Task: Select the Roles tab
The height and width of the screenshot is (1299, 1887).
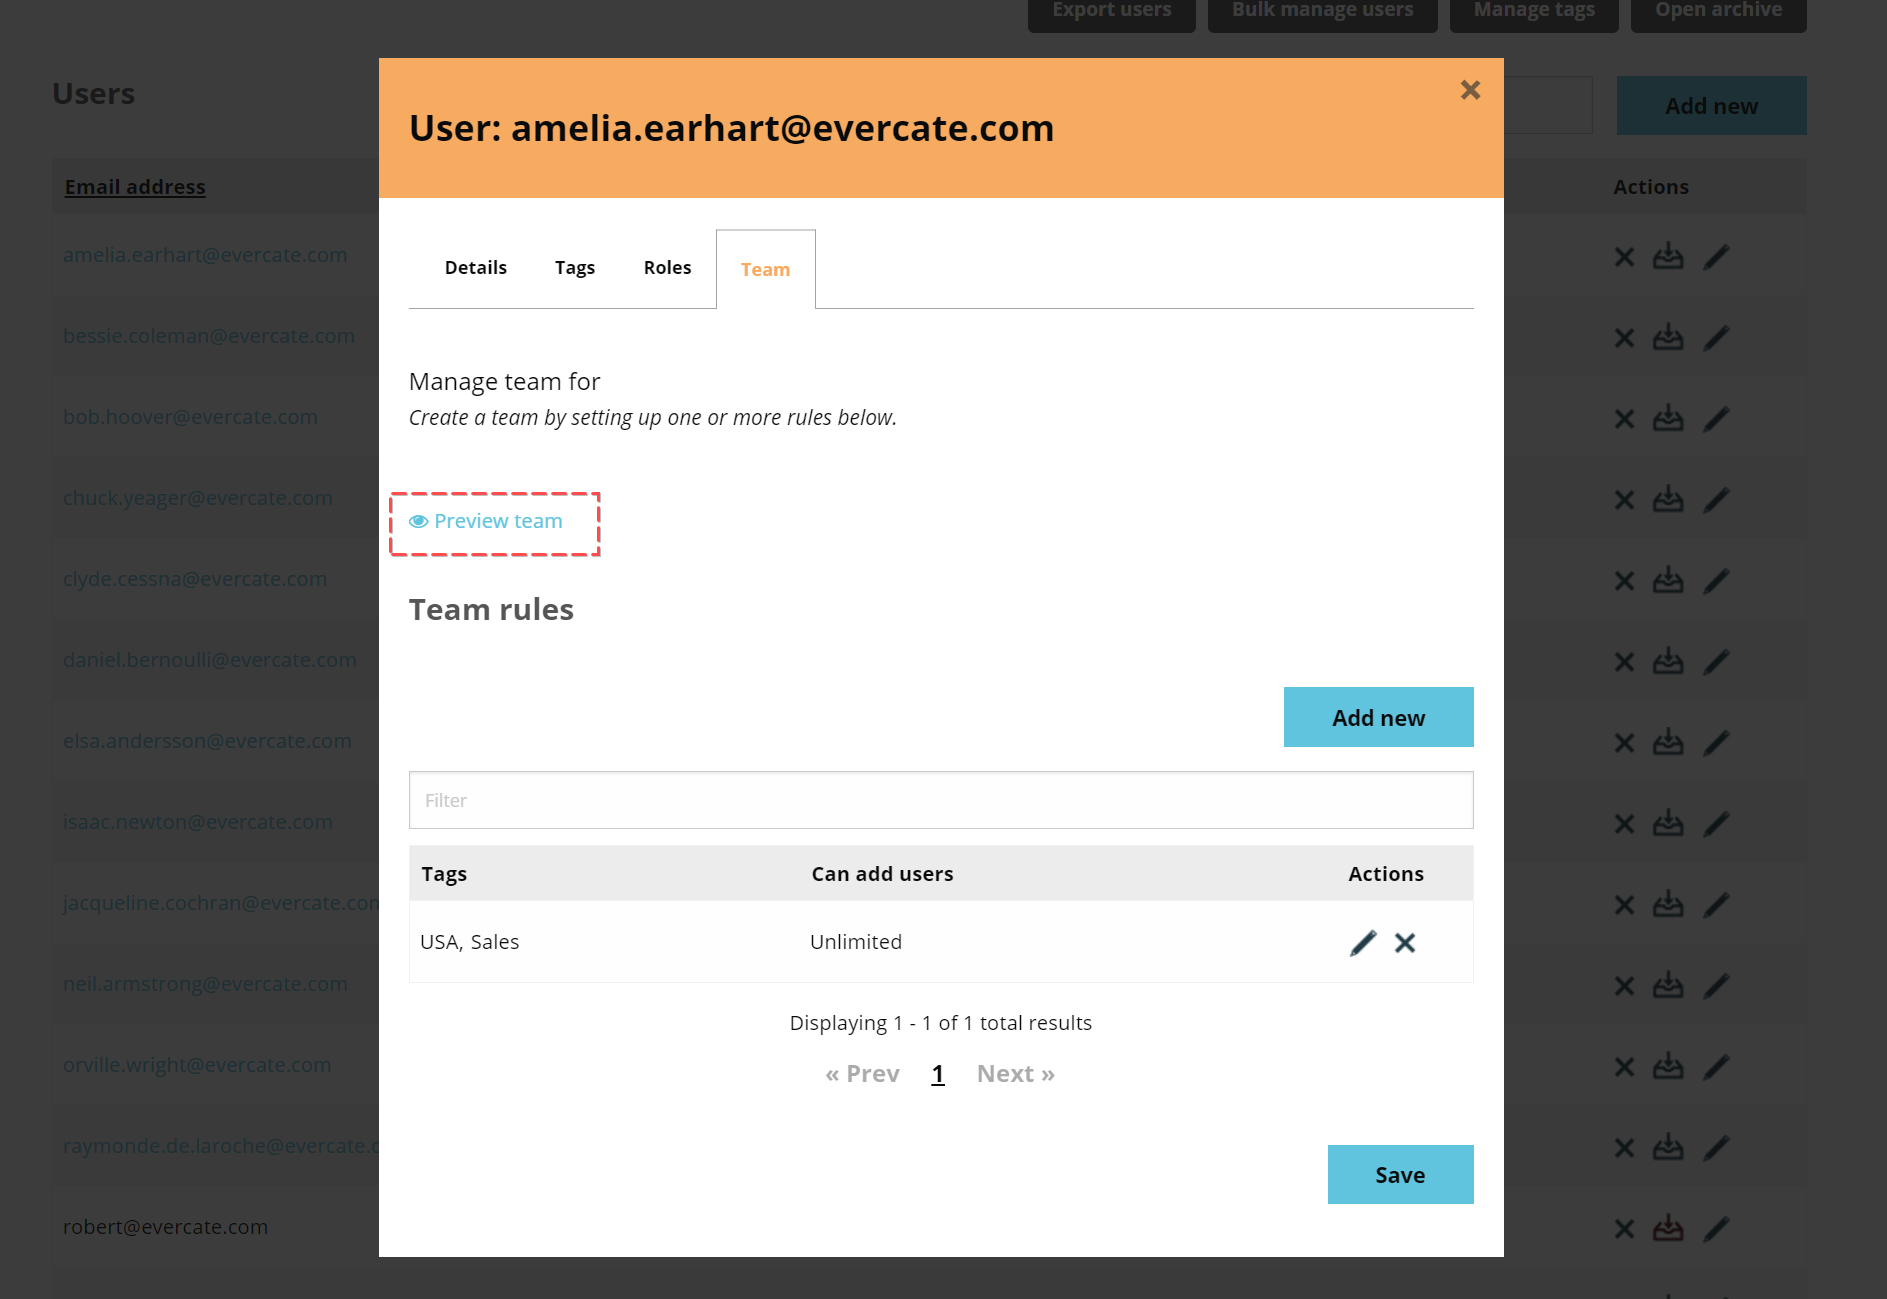Action: (x=667, y=268)
